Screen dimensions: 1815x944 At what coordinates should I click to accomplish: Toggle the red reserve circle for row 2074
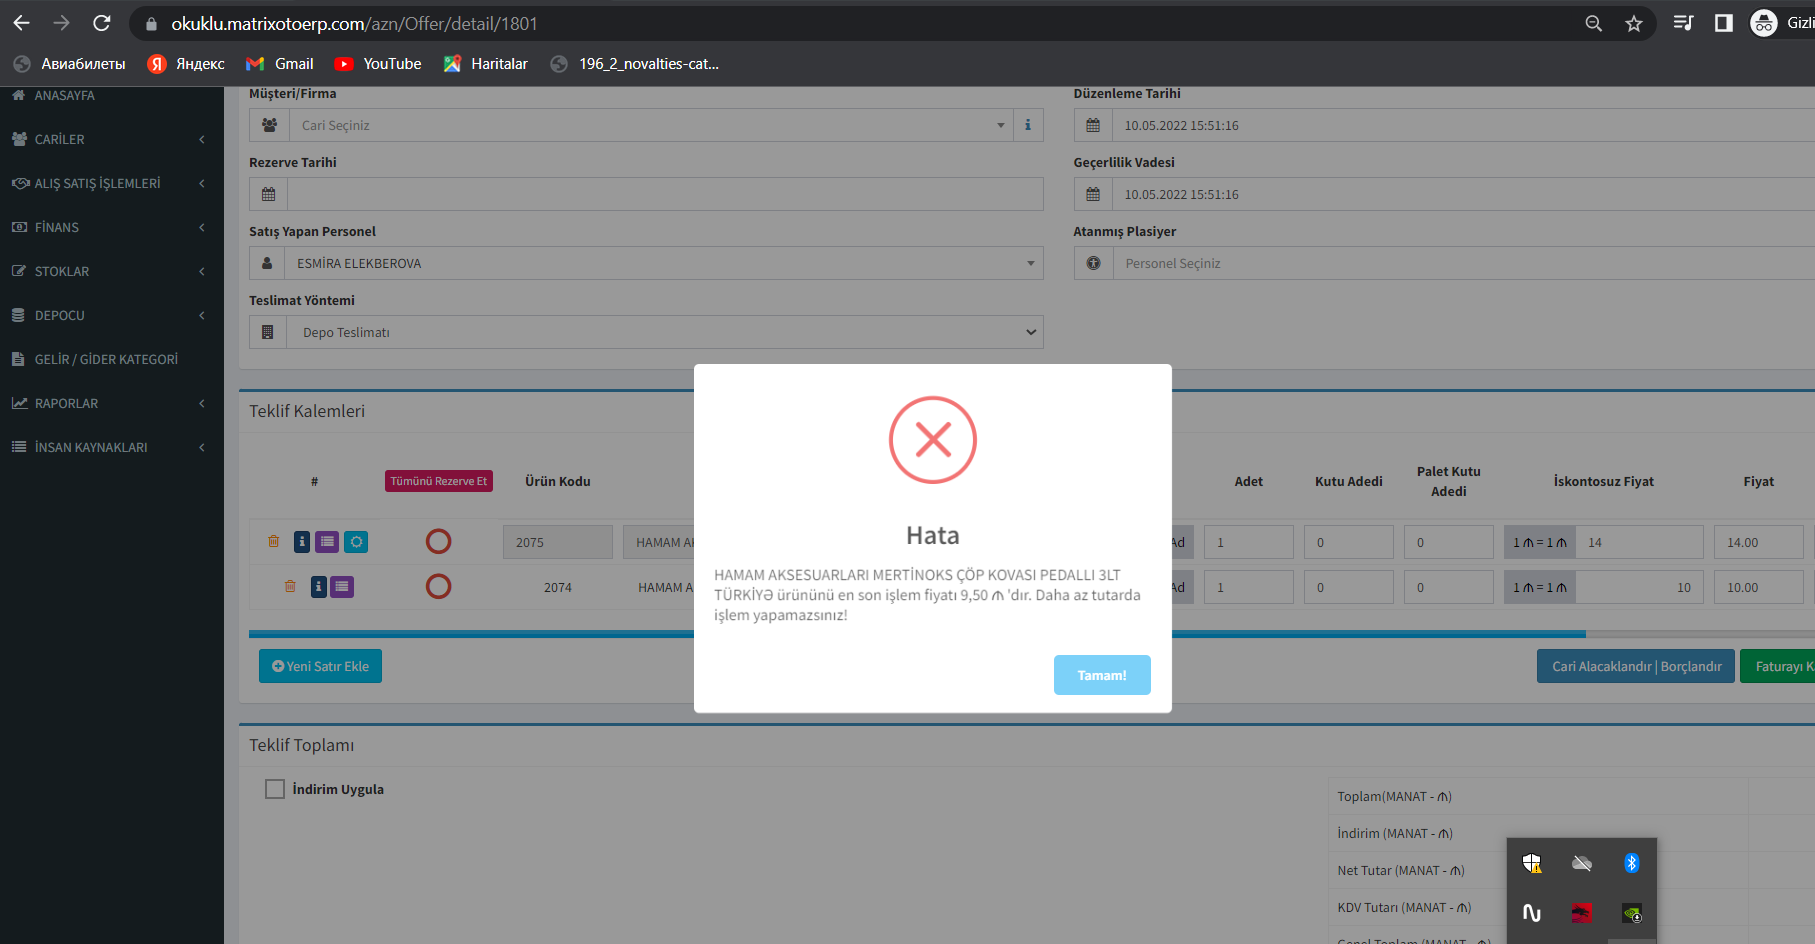438,587
